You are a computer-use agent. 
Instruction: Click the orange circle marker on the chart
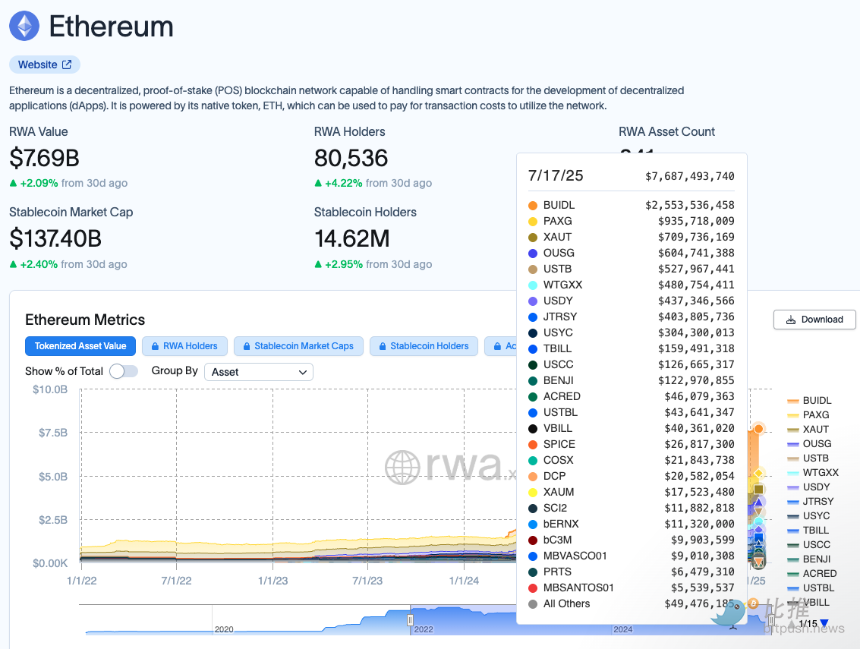pyautogui.click(x=759, y=429)
